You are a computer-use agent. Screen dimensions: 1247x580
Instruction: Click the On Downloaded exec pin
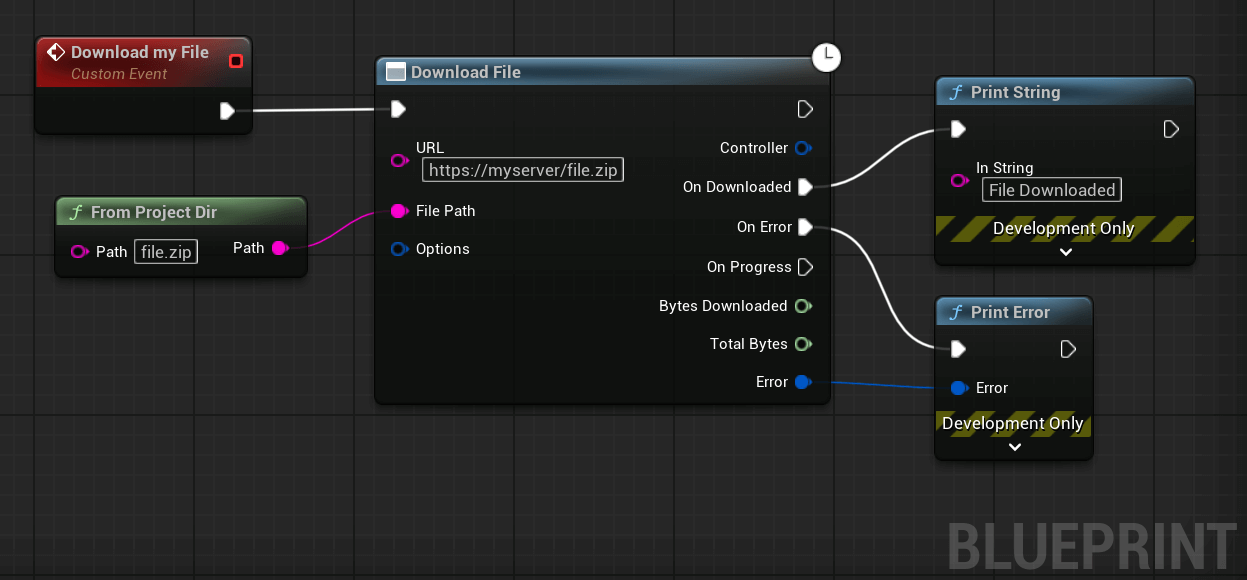pos(805,187)
